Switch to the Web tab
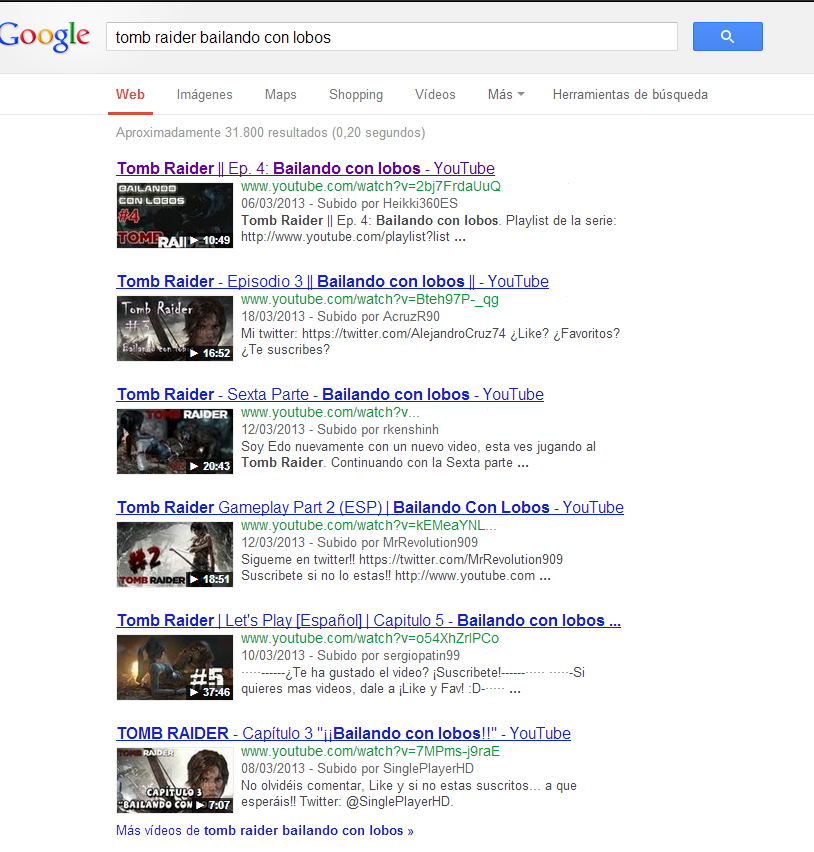 tap(130, 95)
